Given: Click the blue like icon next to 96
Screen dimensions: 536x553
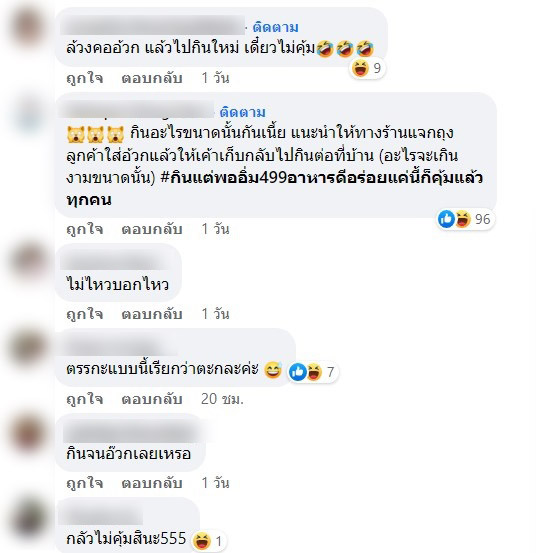Looking at the screenshot, I should coord(446,219).
